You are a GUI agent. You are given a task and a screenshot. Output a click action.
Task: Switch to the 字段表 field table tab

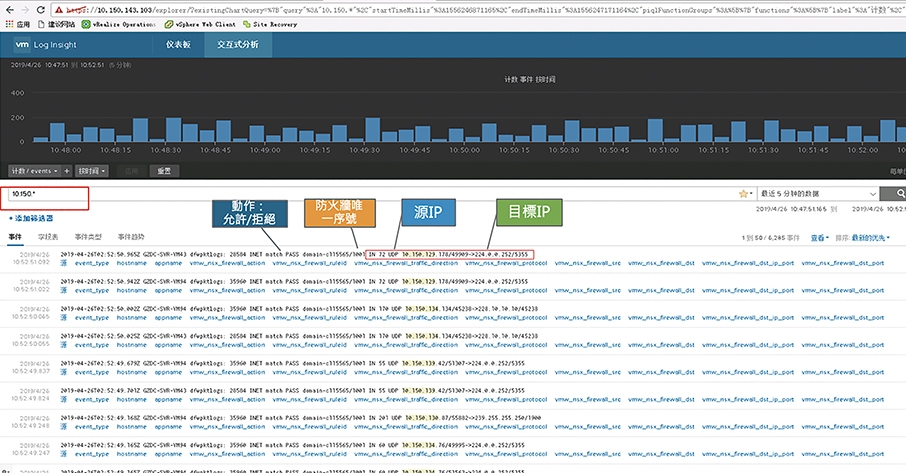[x=48, y=237]
